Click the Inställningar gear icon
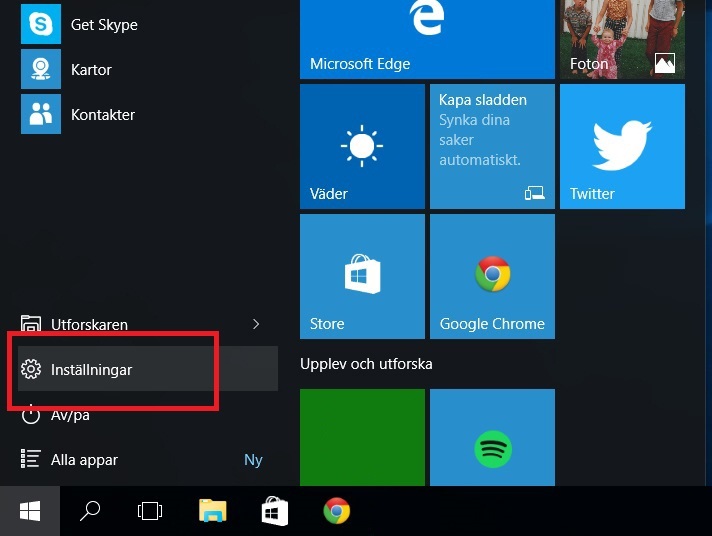This screenshot has height=536, width=712. point(31,369)
